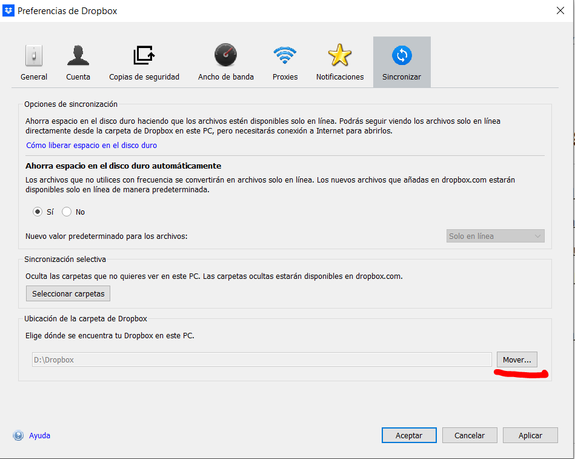Click the Sincronización selectiva group label
The width and height of the screenshot is (575, 459).
click(65, 259)
